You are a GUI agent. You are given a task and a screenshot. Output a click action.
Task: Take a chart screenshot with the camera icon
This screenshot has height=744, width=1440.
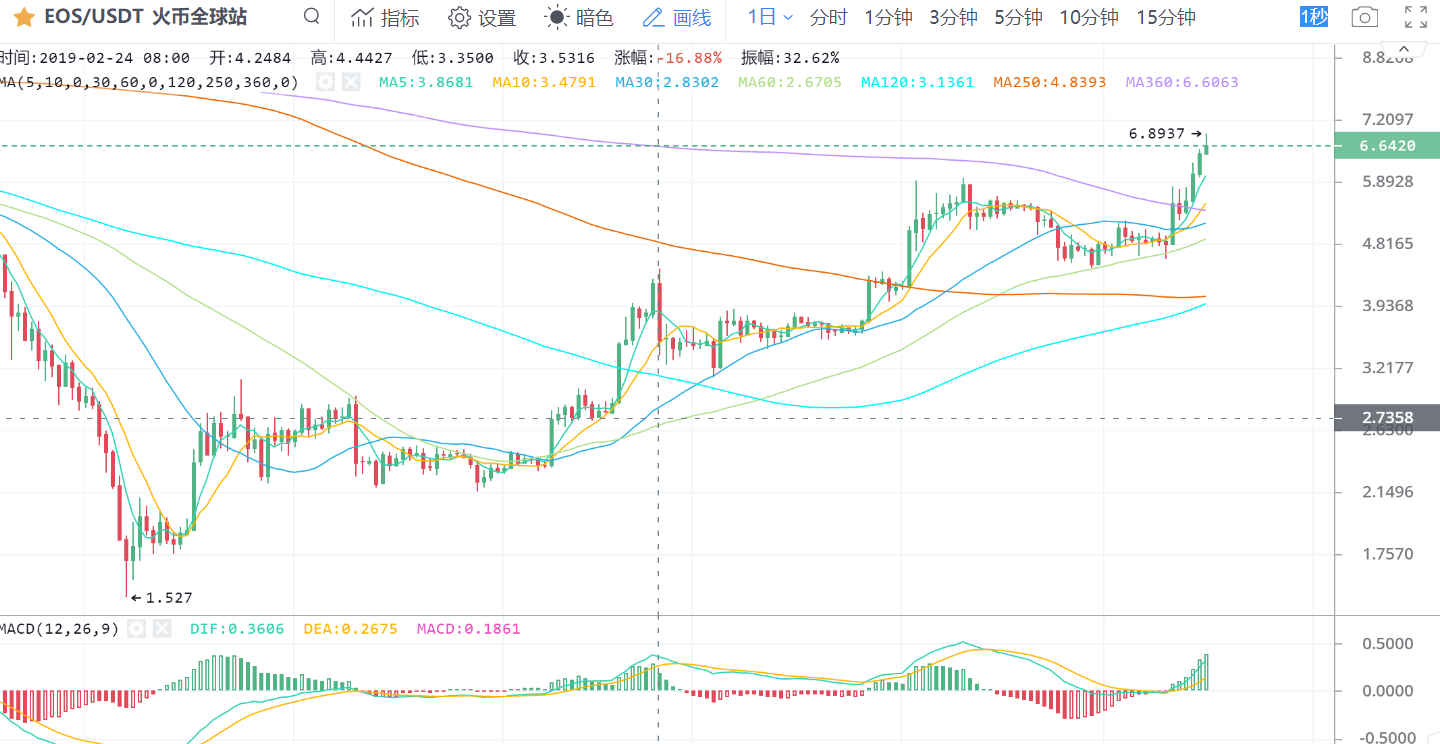(1363, 17)
